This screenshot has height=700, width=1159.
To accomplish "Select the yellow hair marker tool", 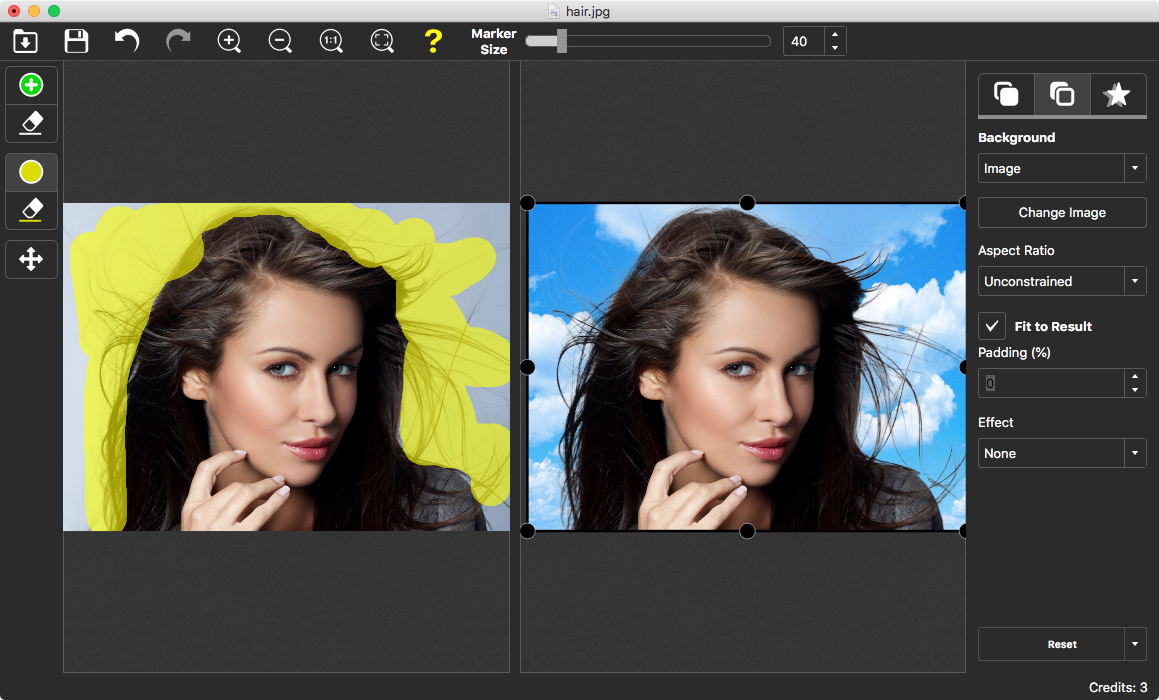I will (31, 171).
